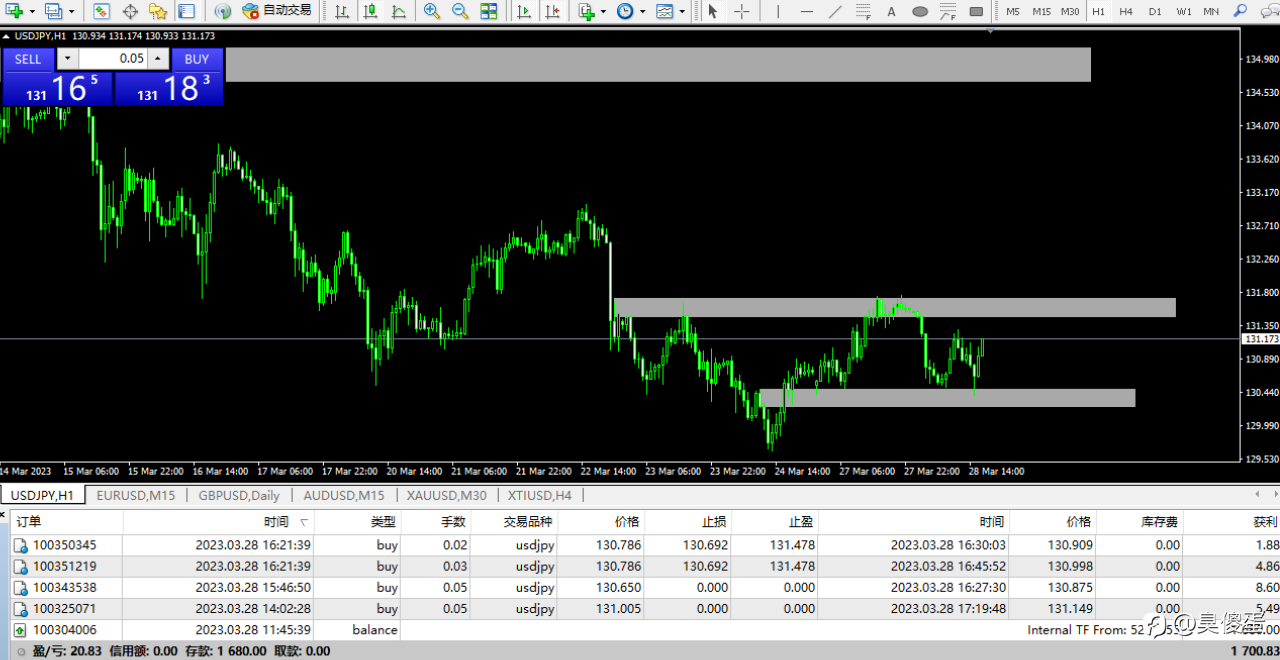
Task: Open the indicators list dropdown arrow
Action: click(x=603, y=11)
